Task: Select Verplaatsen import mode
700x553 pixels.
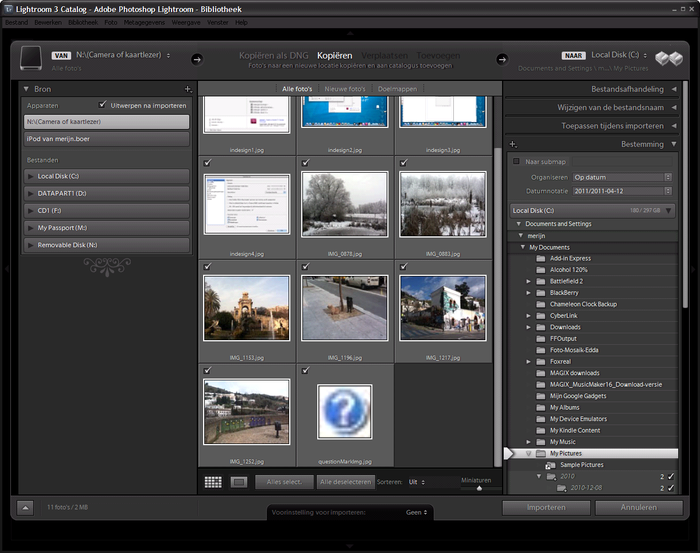Action: pos(384,55)
